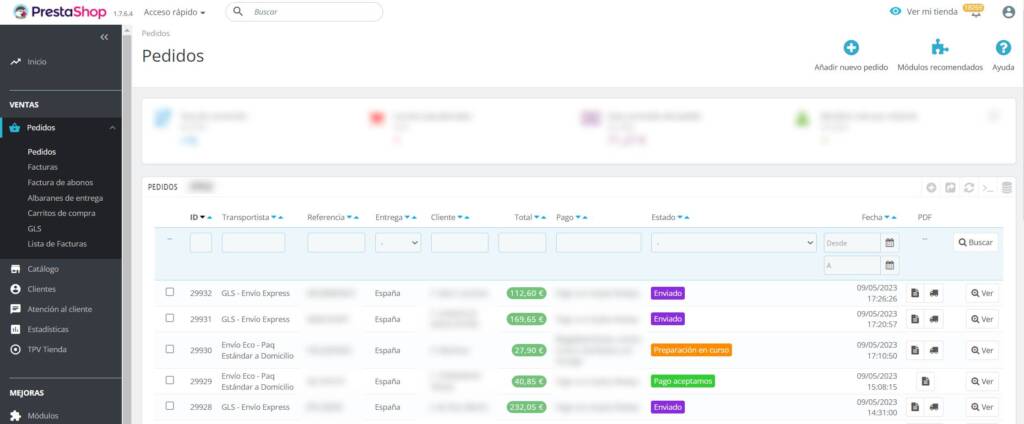Viewport: 1024px width, 424px height.
Task: Select the checkbox for order 29930
Action: tap(170, 349)
